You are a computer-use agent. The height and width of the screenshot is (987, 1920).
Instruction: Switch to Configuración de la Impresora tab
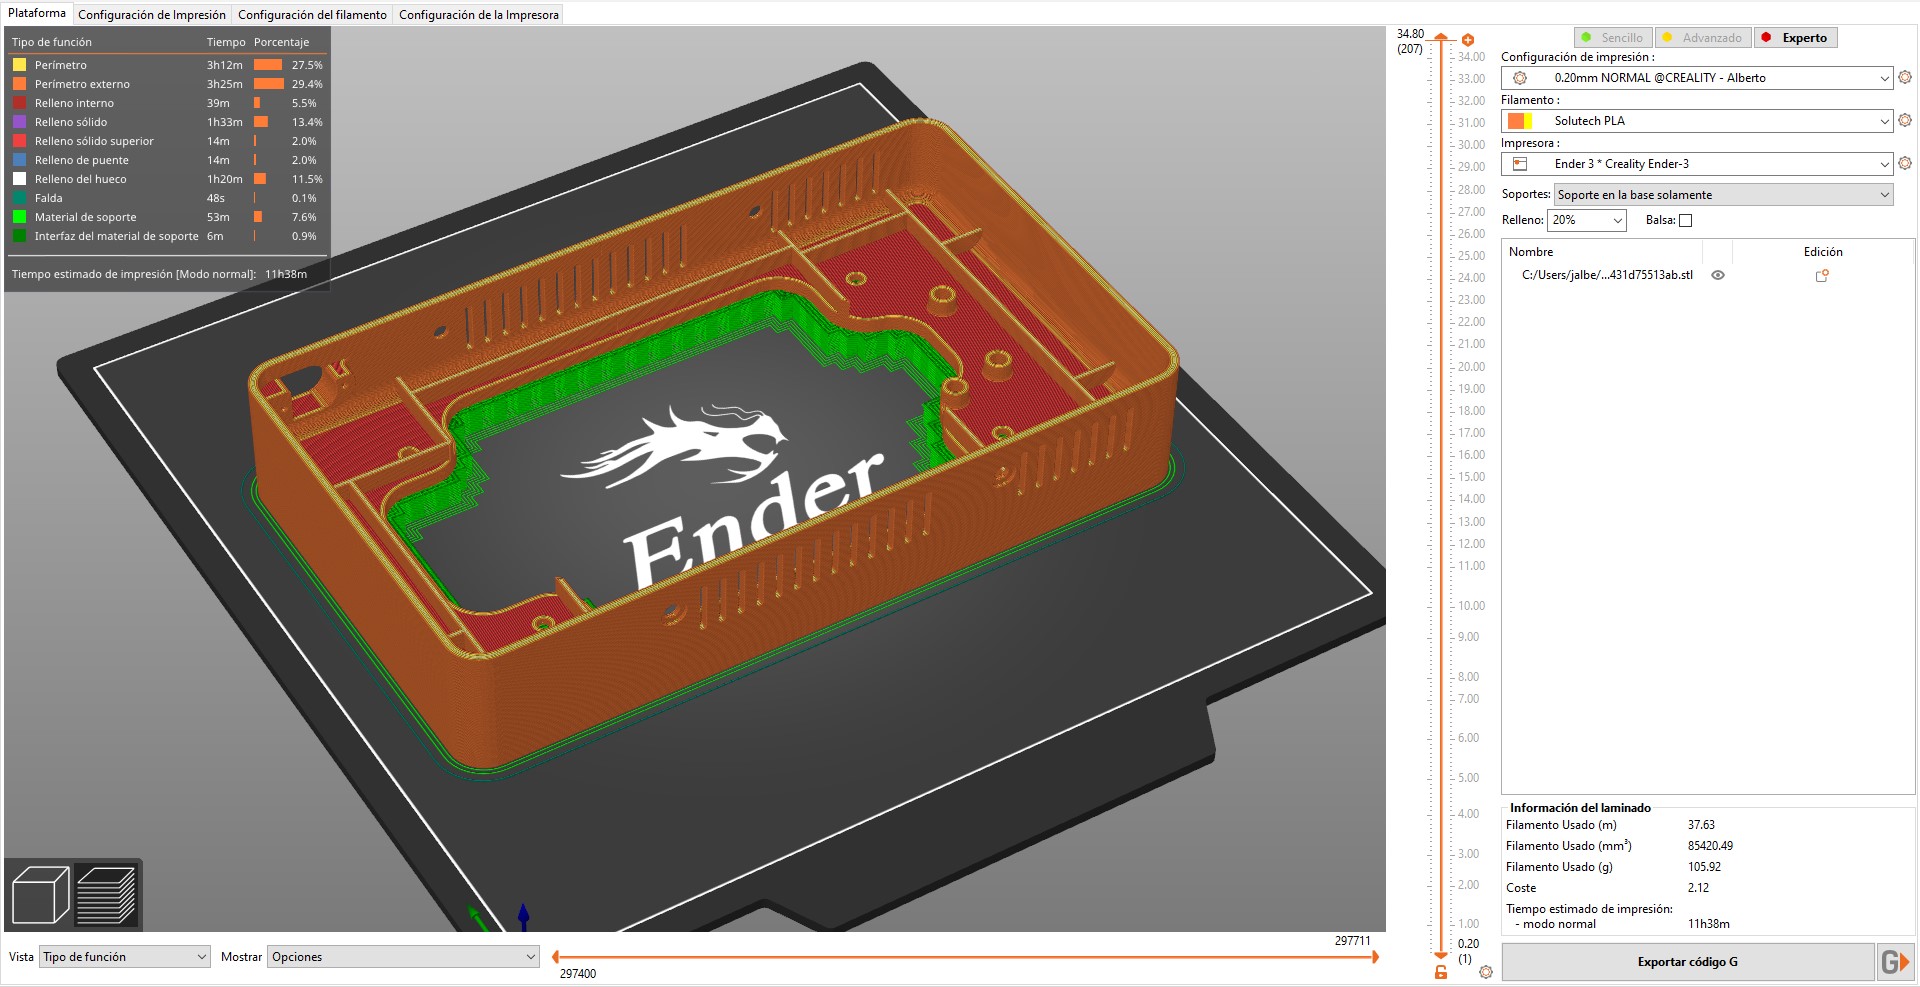click(x=479, y=15)
